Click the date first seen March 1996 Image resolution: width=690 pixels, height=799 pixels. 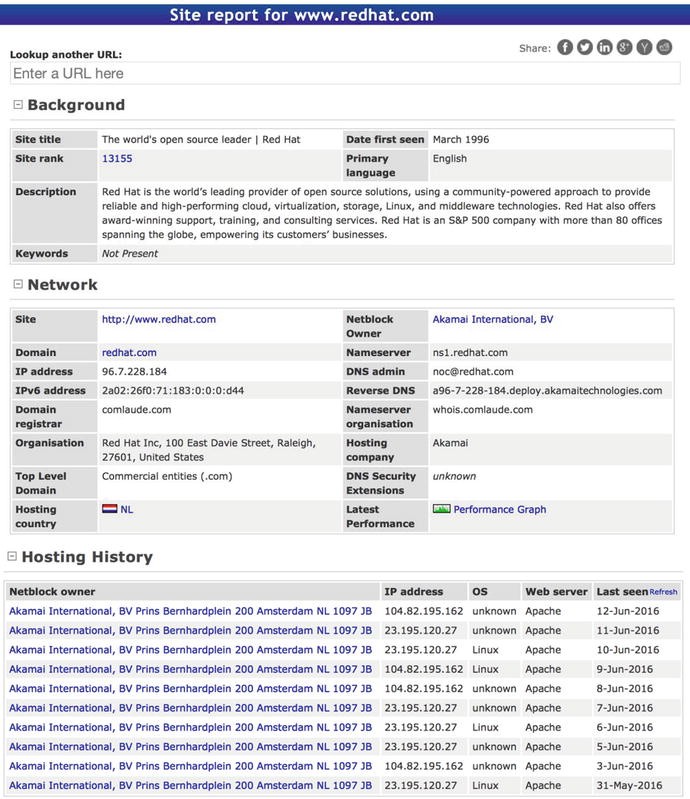(461, 140)
